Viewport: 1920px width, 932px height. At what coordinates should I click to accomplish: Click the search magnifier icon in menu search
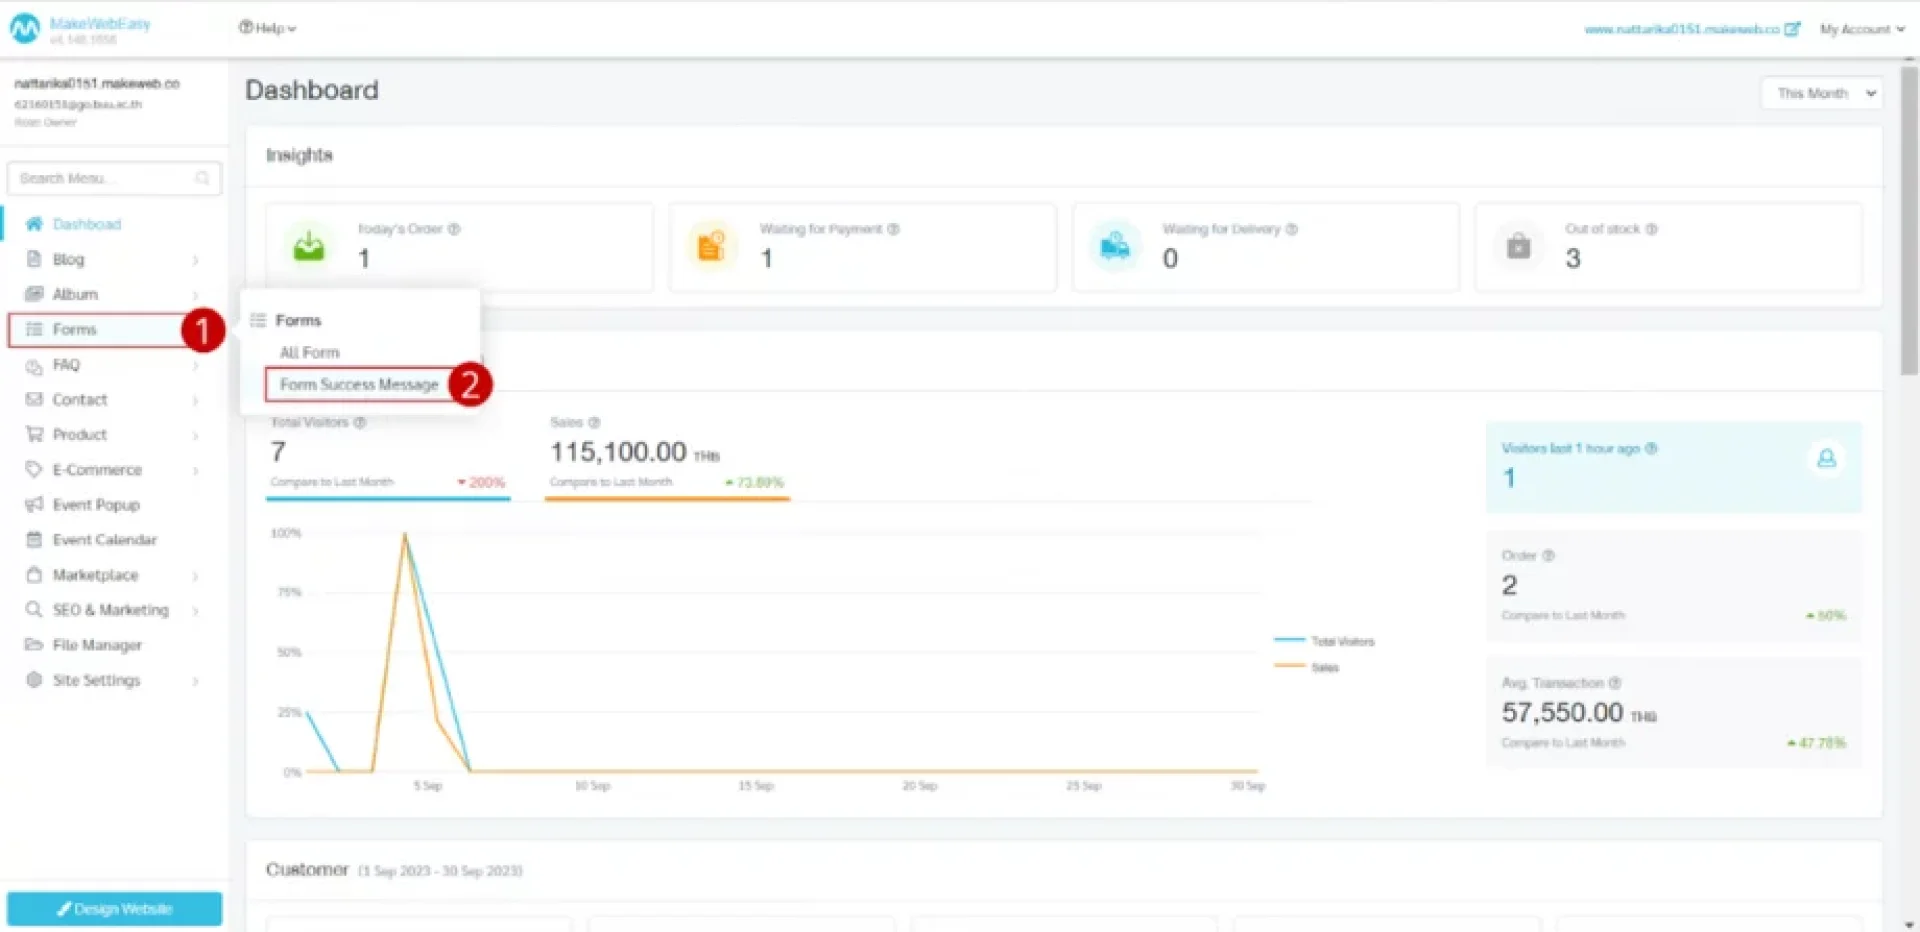[x=202, y=178]
